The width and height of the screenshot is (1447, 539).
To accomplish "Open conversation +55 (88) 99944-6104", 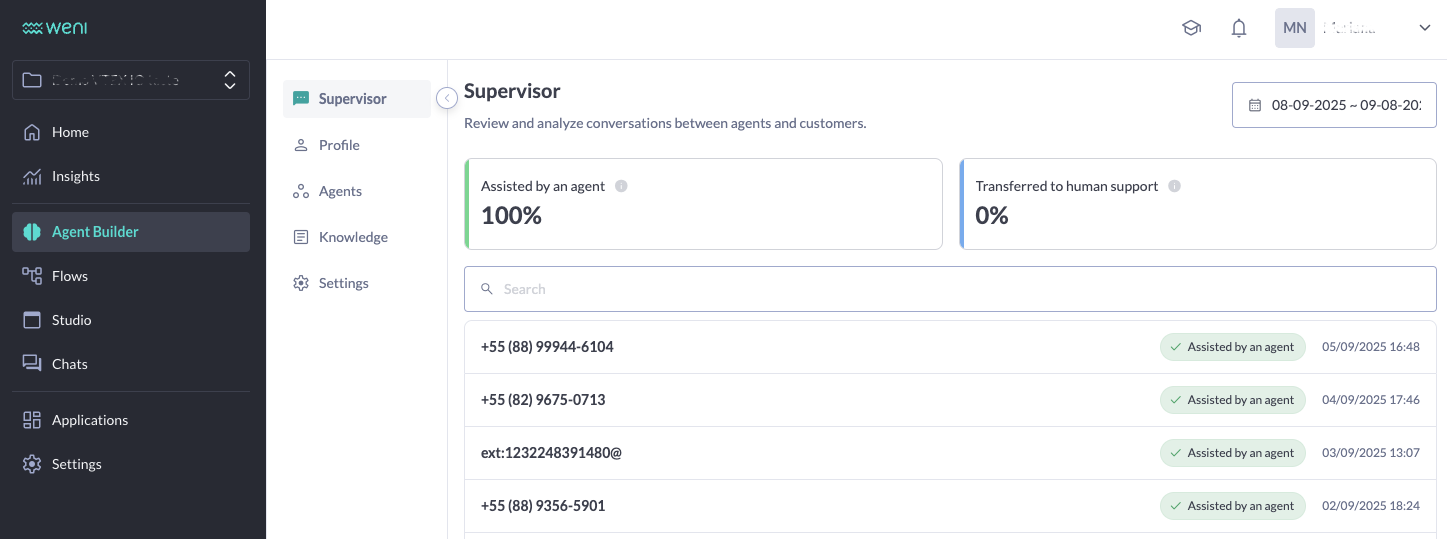I will (547, 347).
